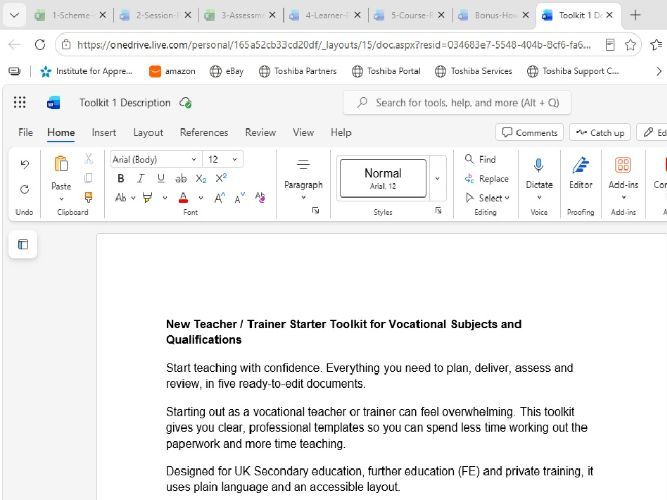Click the cloud saved status icon
The width and height of the screenshot is (667, 500).
point(185,103)
